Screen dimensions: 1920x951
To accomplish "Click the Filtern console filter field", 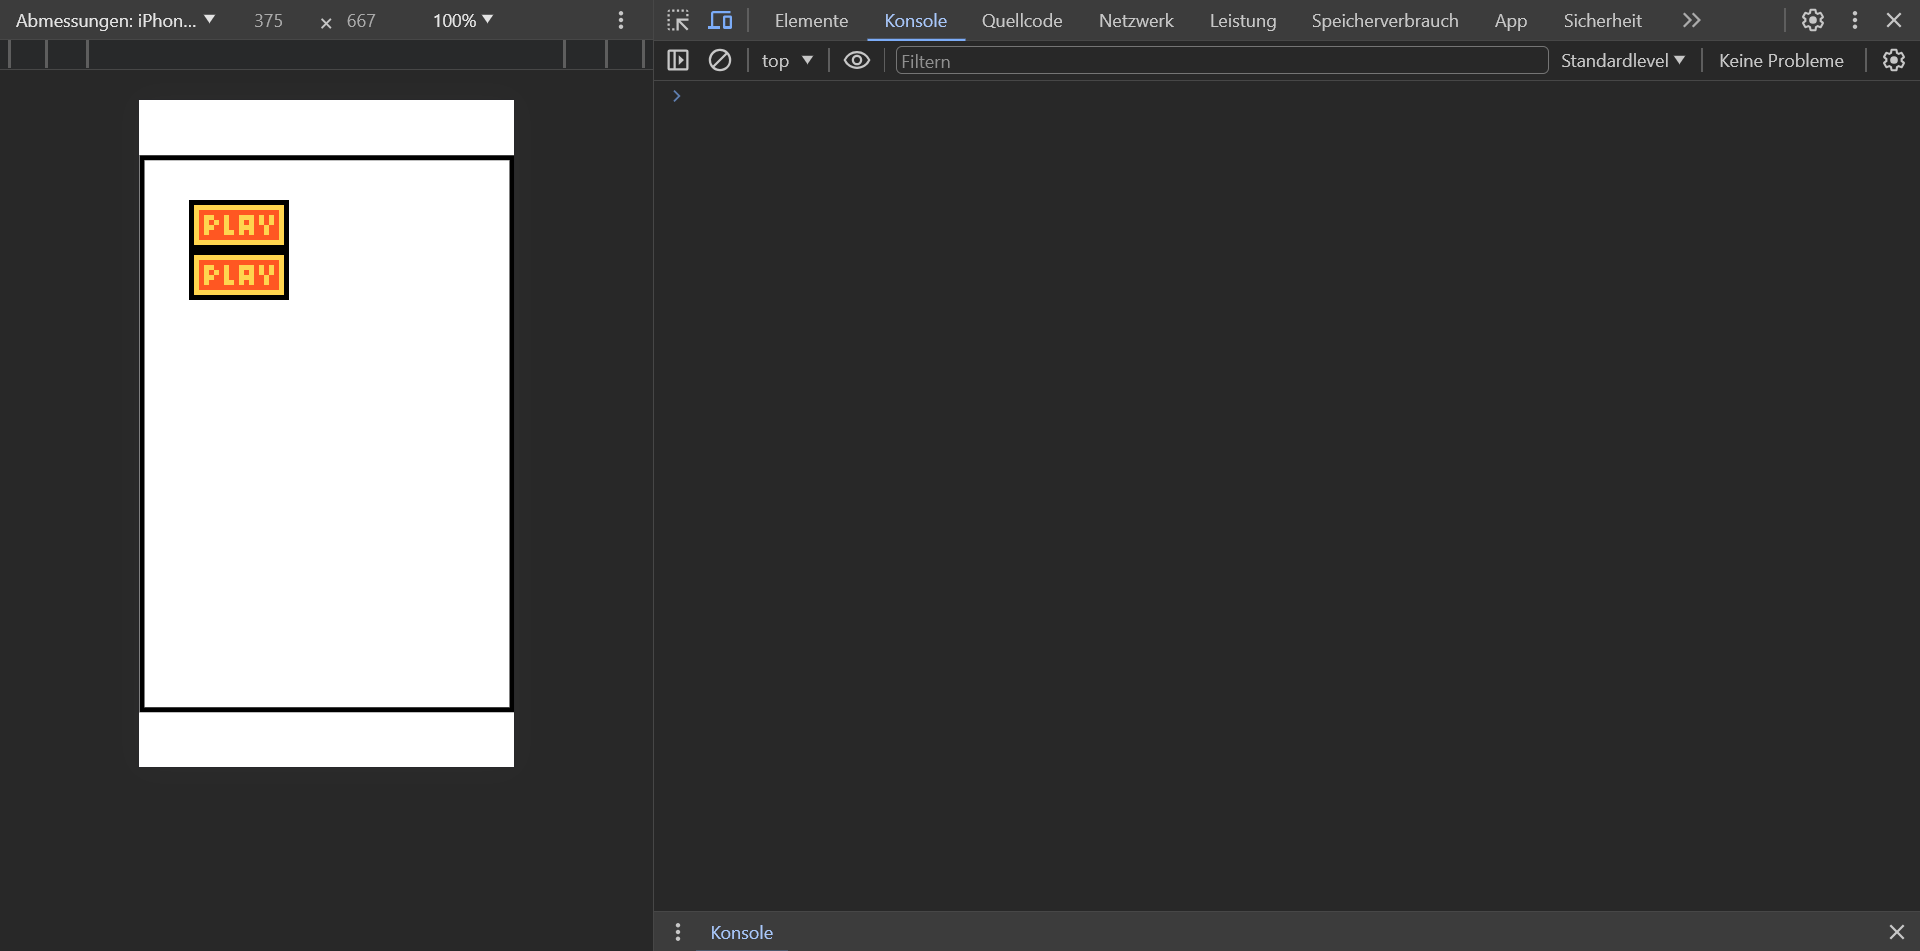I will (x=1222, y=60).
